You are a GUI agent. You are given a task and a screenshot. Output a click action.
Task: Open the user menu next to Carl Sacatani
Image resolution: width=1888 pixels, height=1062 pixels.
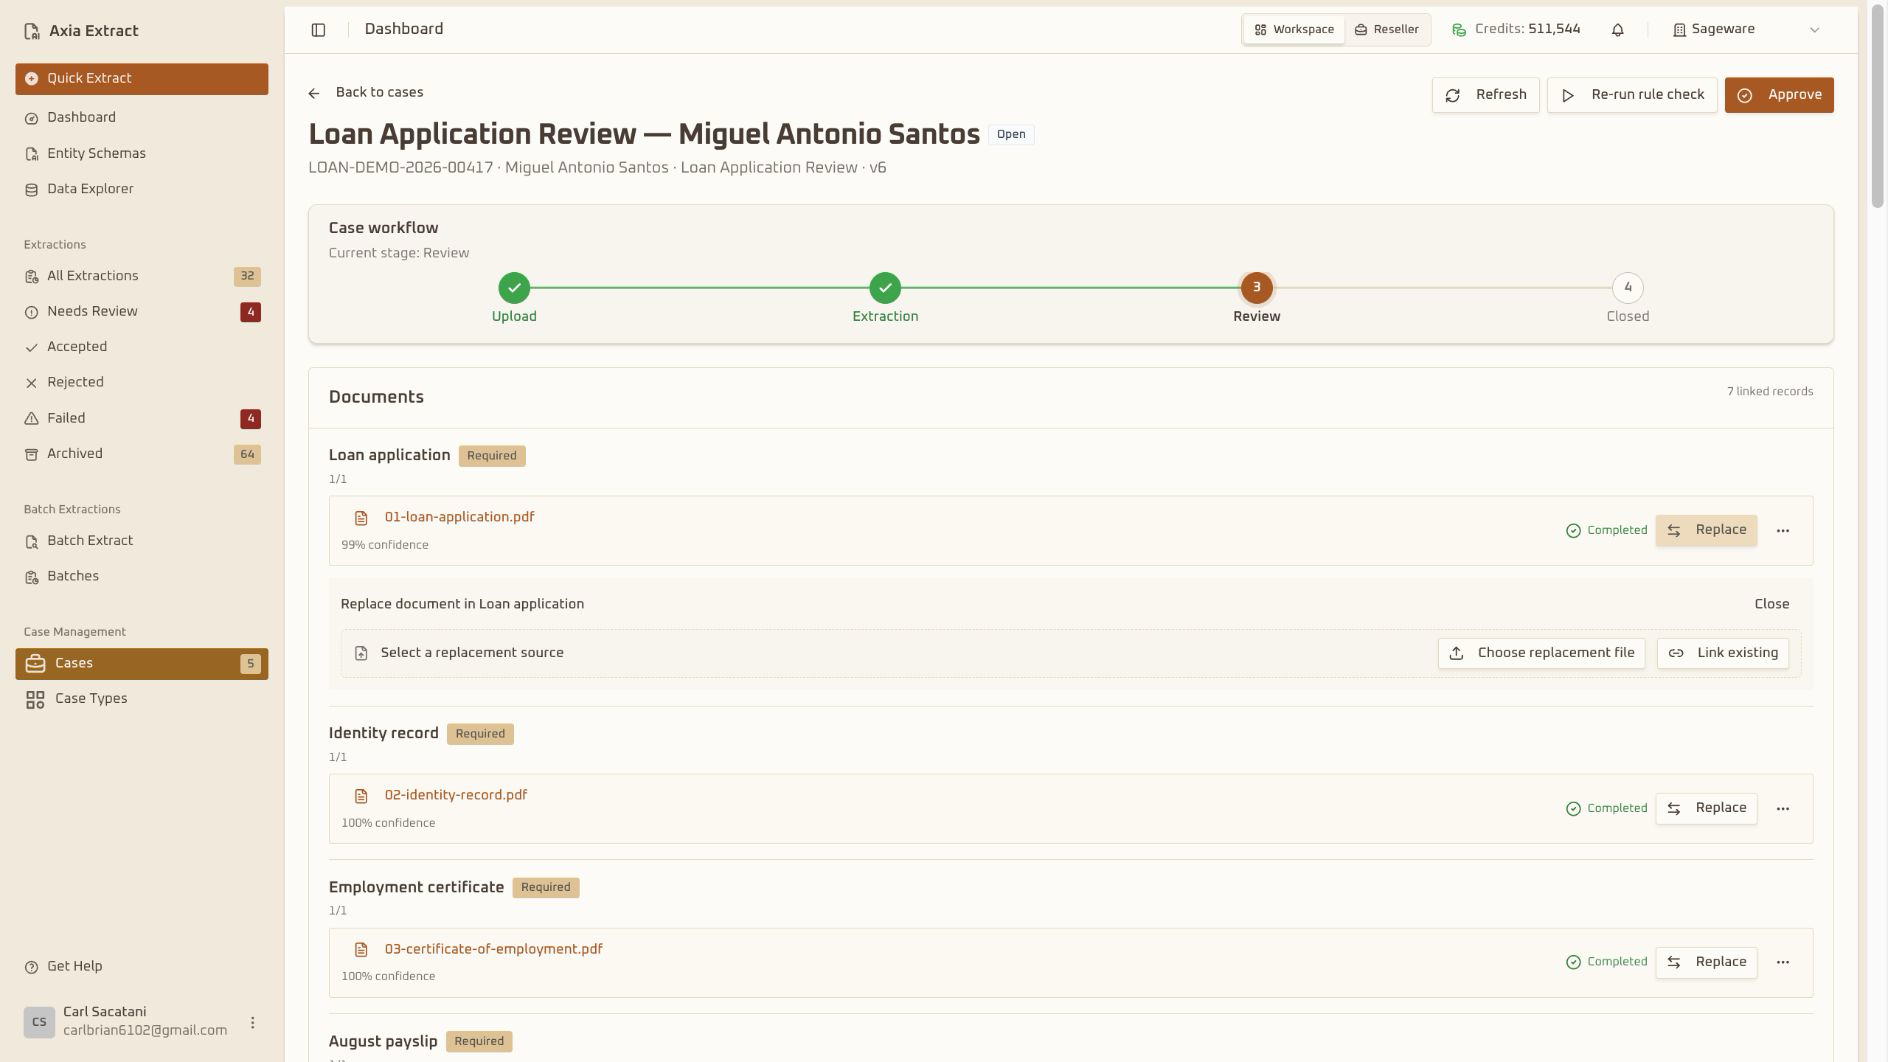pyautogui.click(x=252, y=1022)
